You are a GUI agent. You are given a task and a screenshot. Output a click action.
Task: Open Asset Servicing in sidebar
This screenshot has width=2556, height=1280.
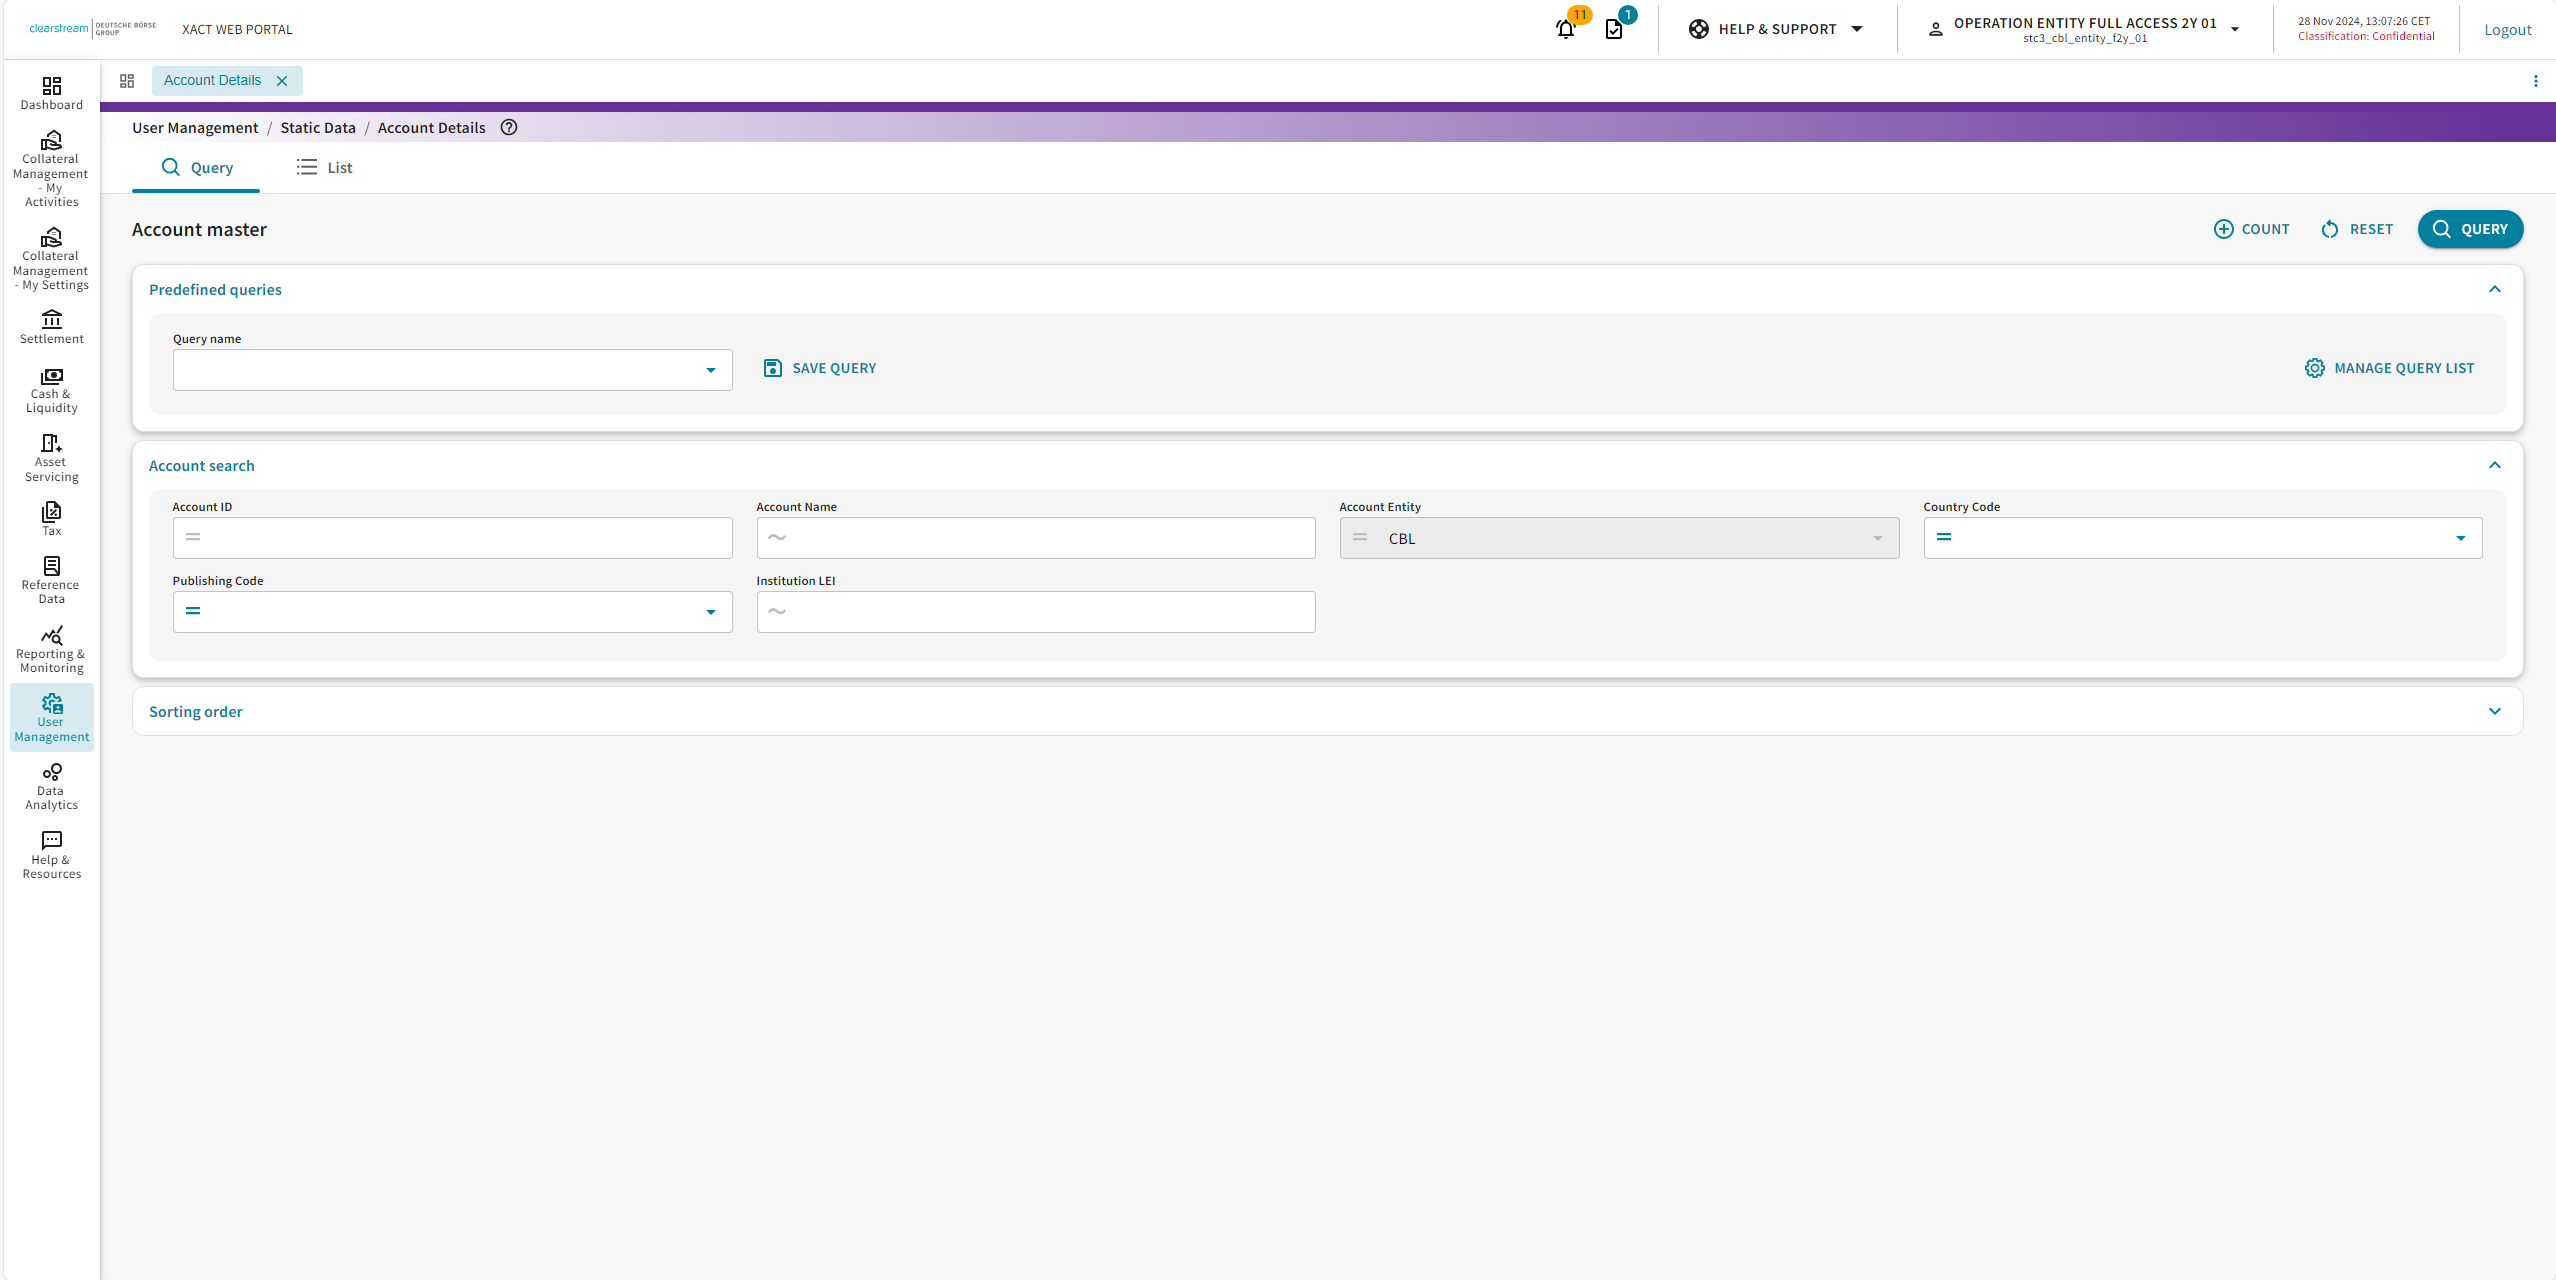tap(51, 458)
